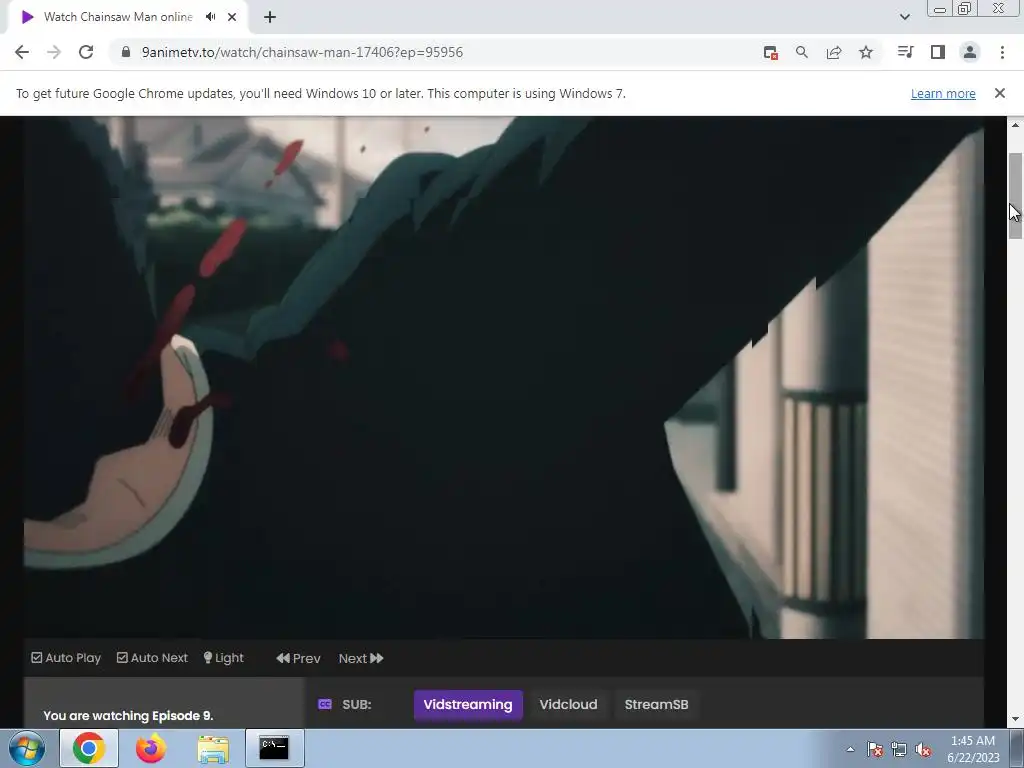Screen dimensions: 1024x768
Task: Click the browser forward arrow
Action: tap(54, 52)
